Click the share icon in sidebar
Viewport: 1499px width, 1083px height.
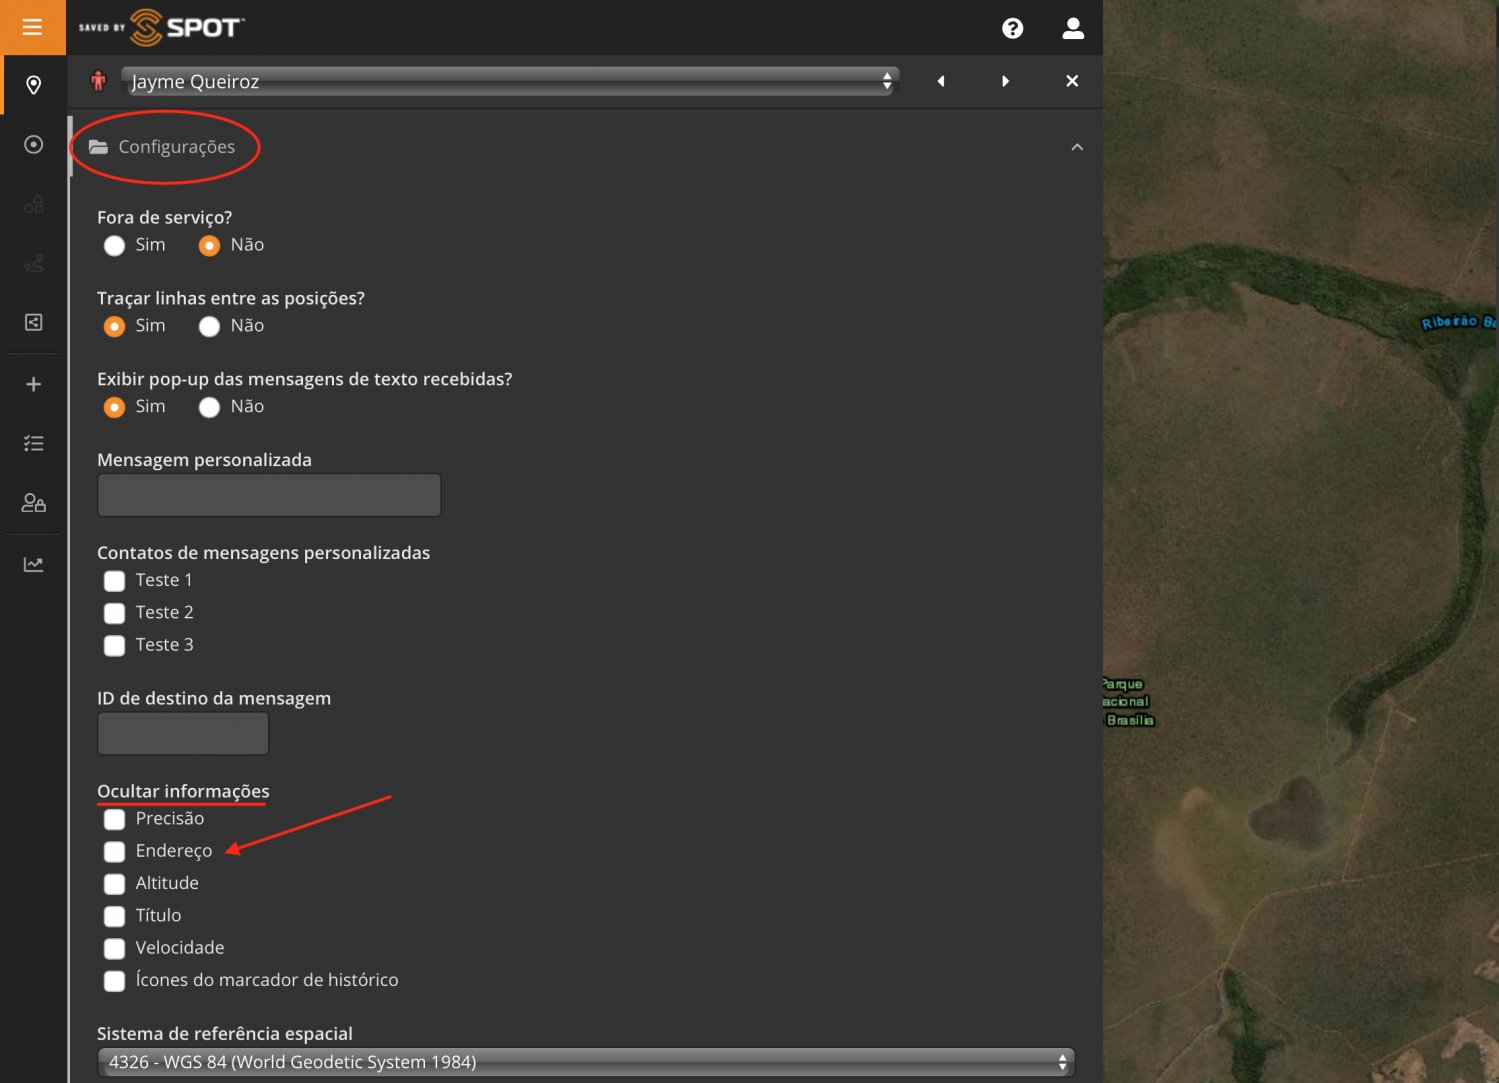(33, 322)
